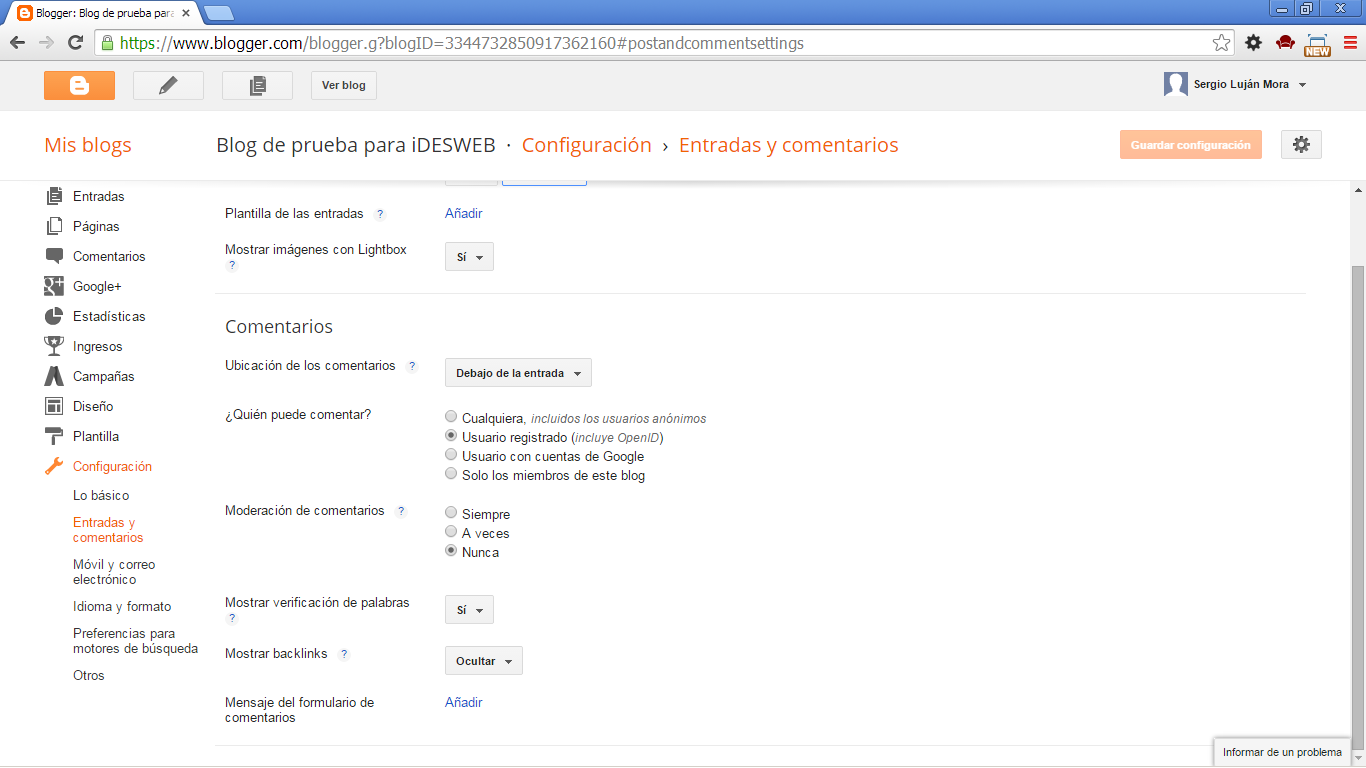
Task: Click the Mis blogs link
Action: (x=88, y=145)
